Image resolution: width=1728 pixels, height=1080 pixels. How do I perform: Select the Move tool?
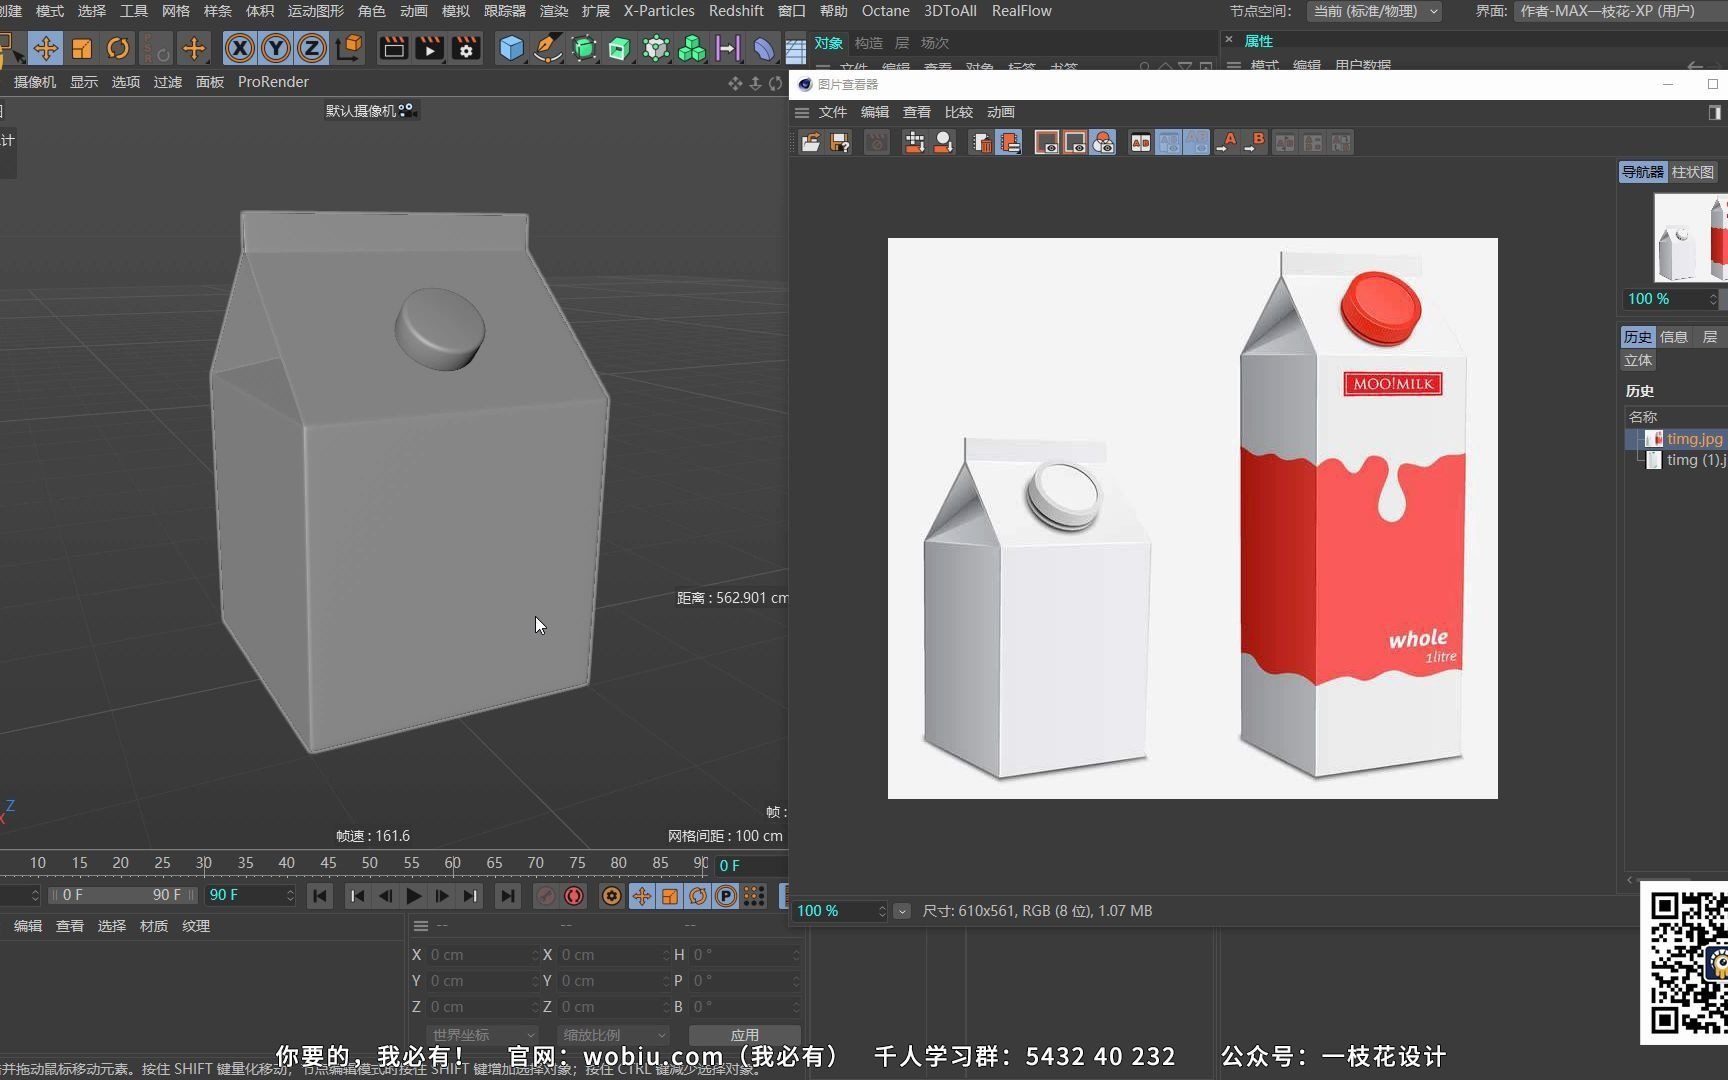point(45,48)
